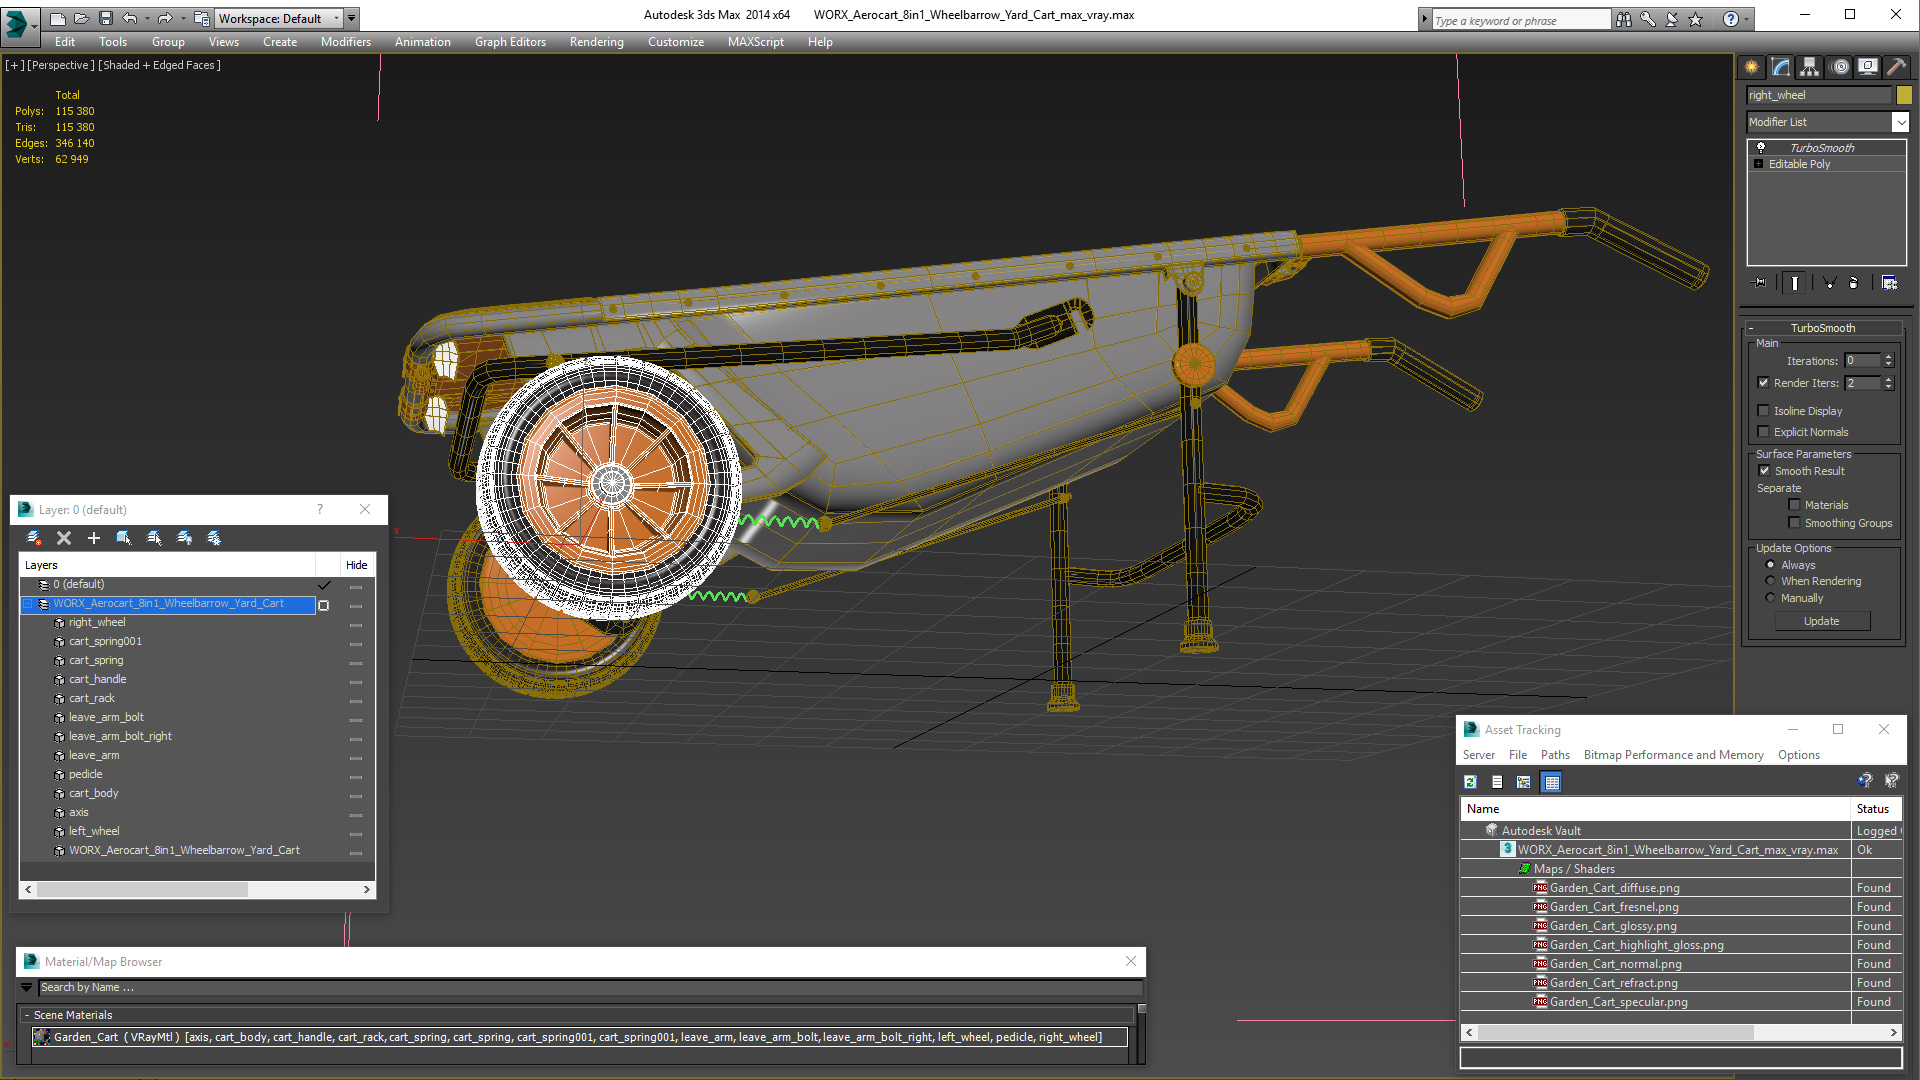Screen dimensions: 1920x1080
Task: Open a file using the folder icon
Action: point(81,18)
